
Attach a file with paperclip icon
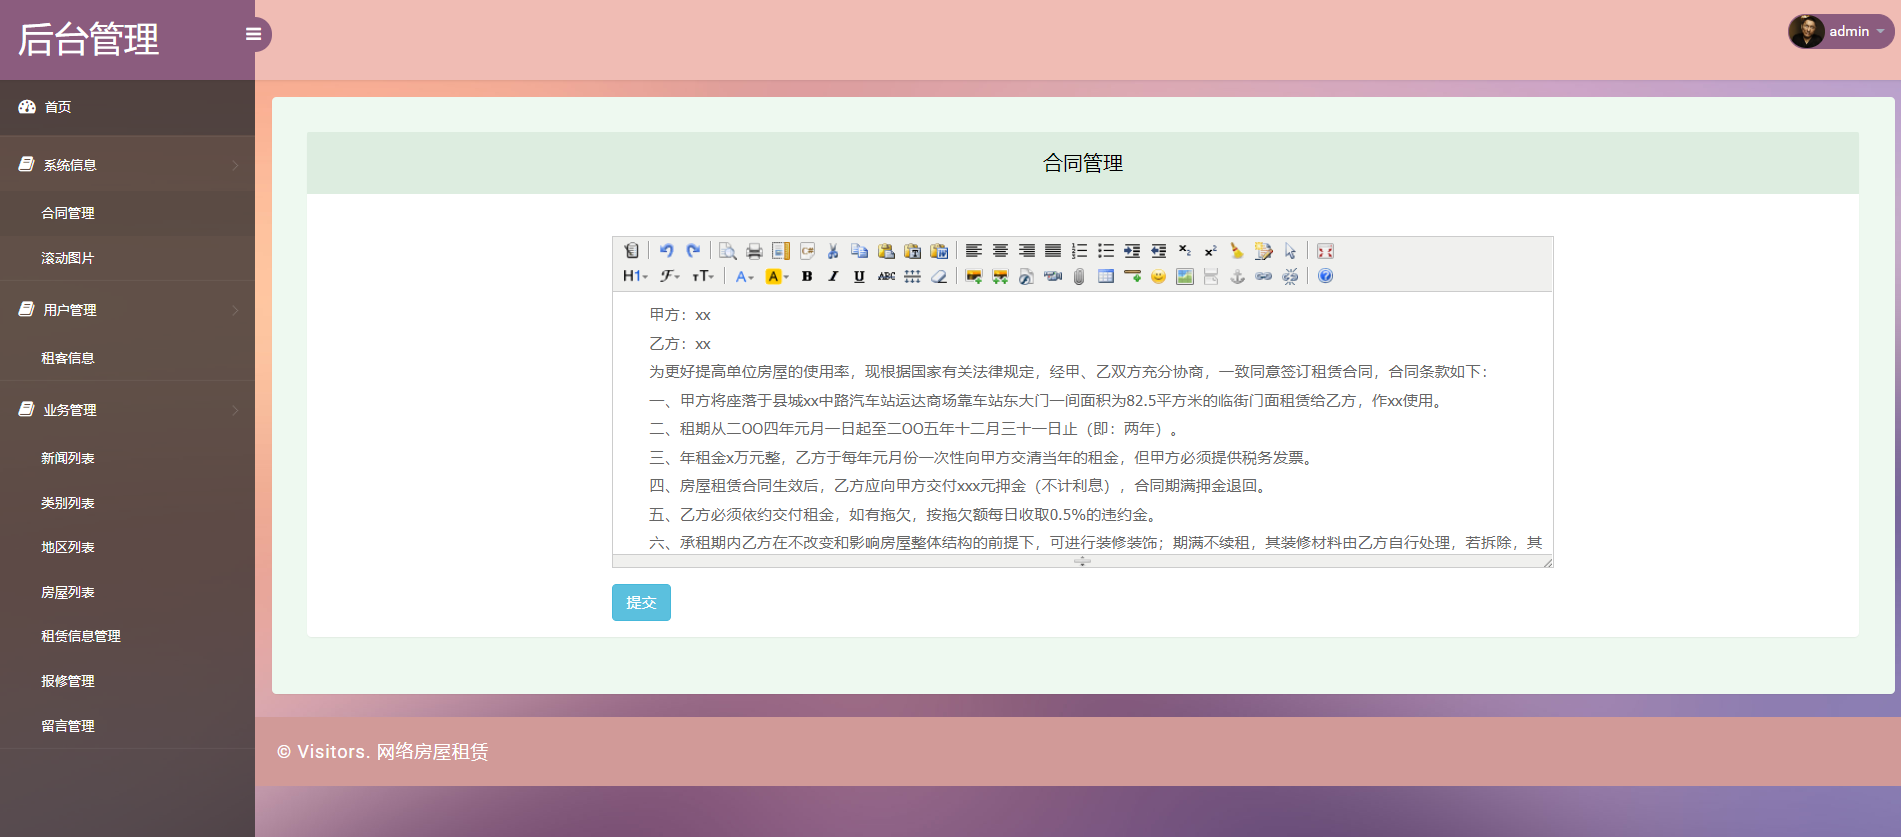click(1079, 276)
